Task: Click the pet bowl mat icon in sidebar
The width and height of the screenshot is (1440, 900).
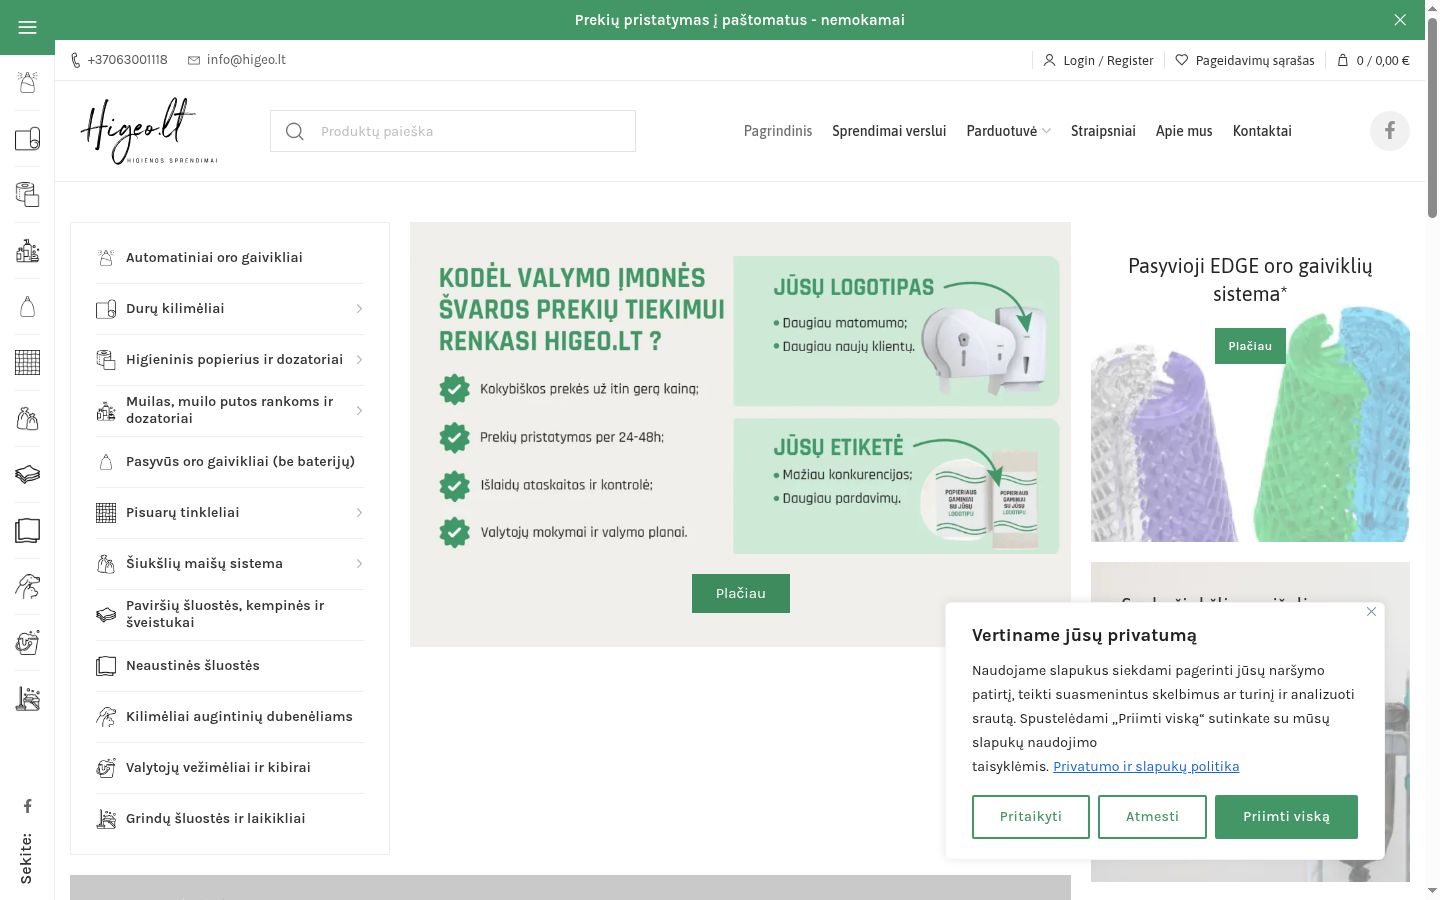Action: click(27, 585)
